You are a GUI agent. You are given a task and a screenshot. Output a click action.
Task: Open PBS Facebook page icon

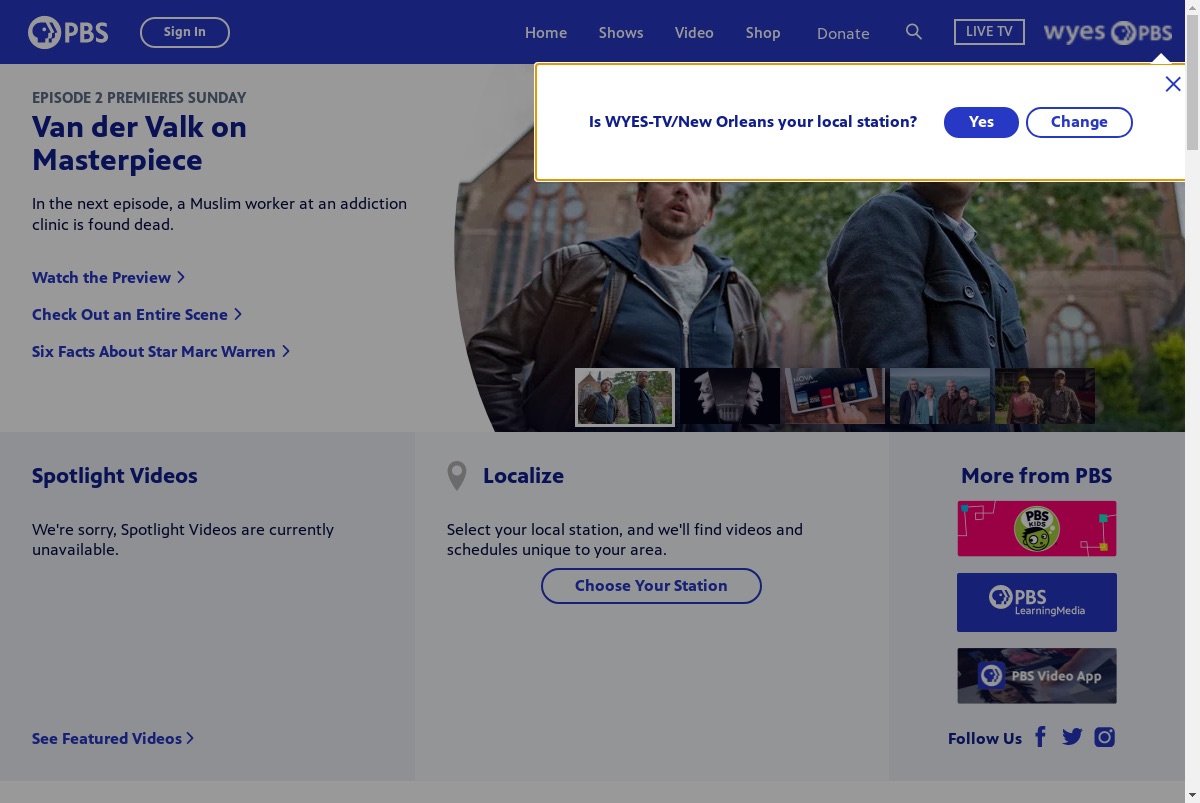(x=1040, y=737)
